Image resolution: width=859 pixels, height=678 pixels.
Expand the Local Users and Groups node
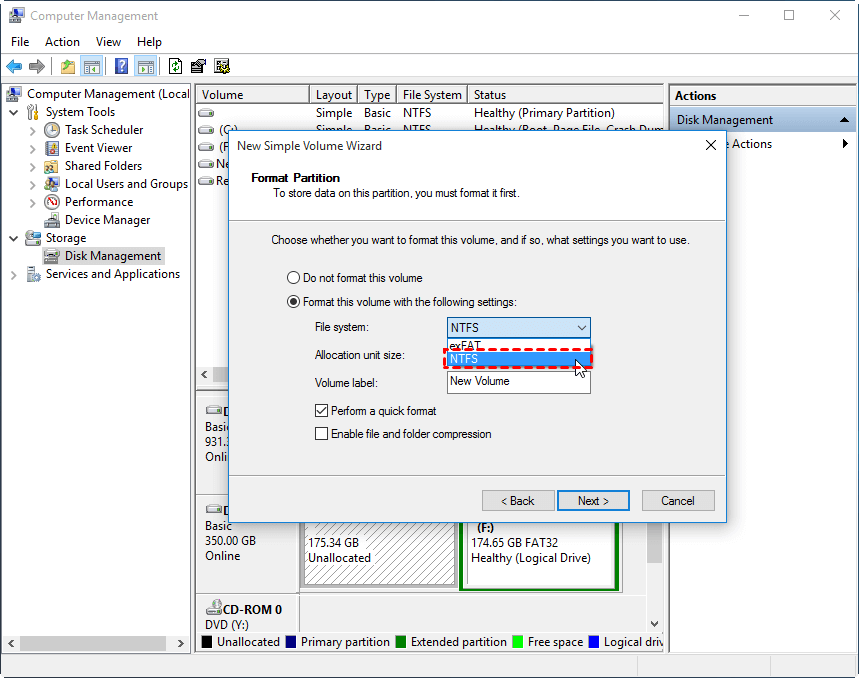[32, 185]
